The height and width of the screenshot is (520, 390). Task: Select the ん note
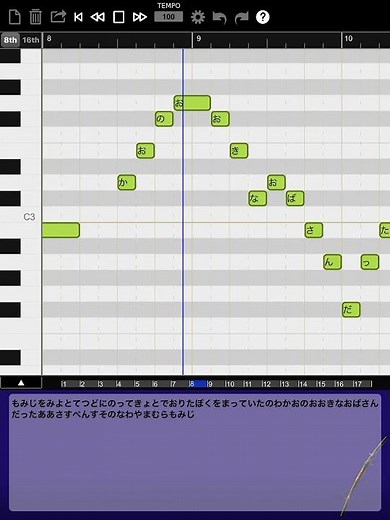pyautogui.click(x=332, y=262)
